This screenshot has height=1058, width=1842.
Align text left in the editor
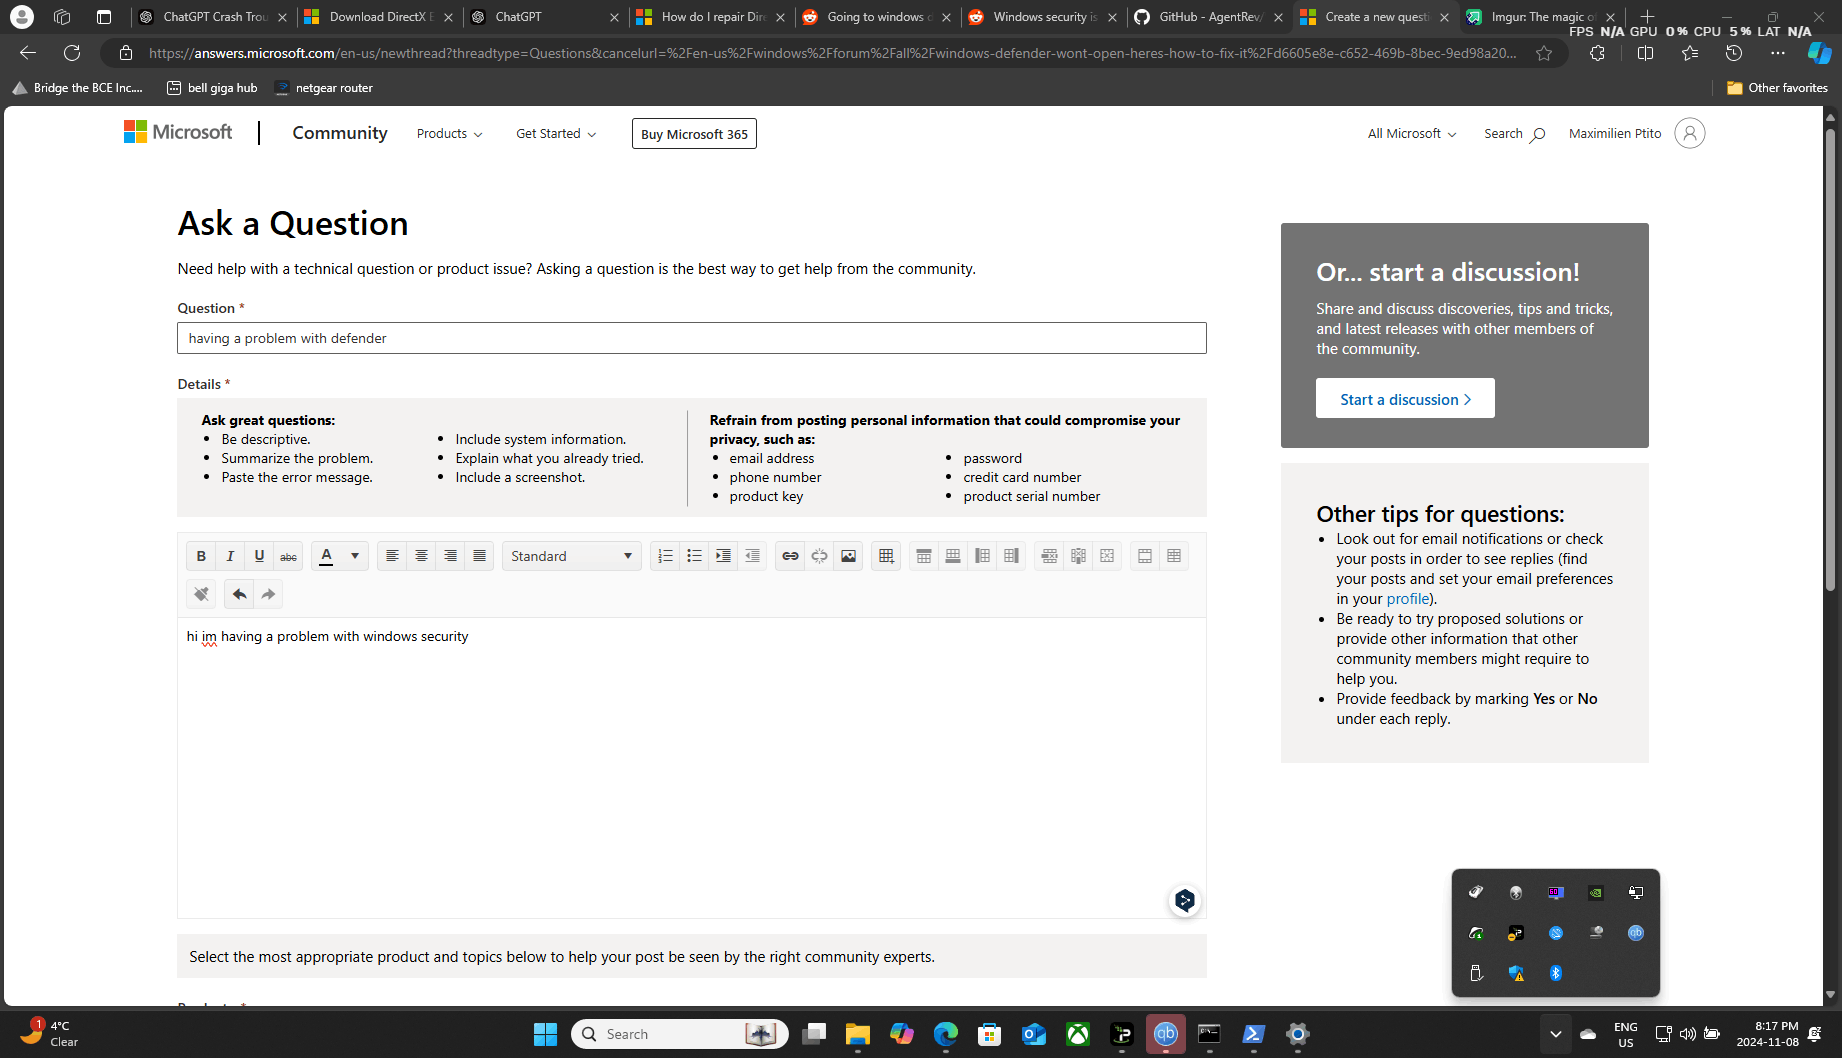(x=392, y=556)
